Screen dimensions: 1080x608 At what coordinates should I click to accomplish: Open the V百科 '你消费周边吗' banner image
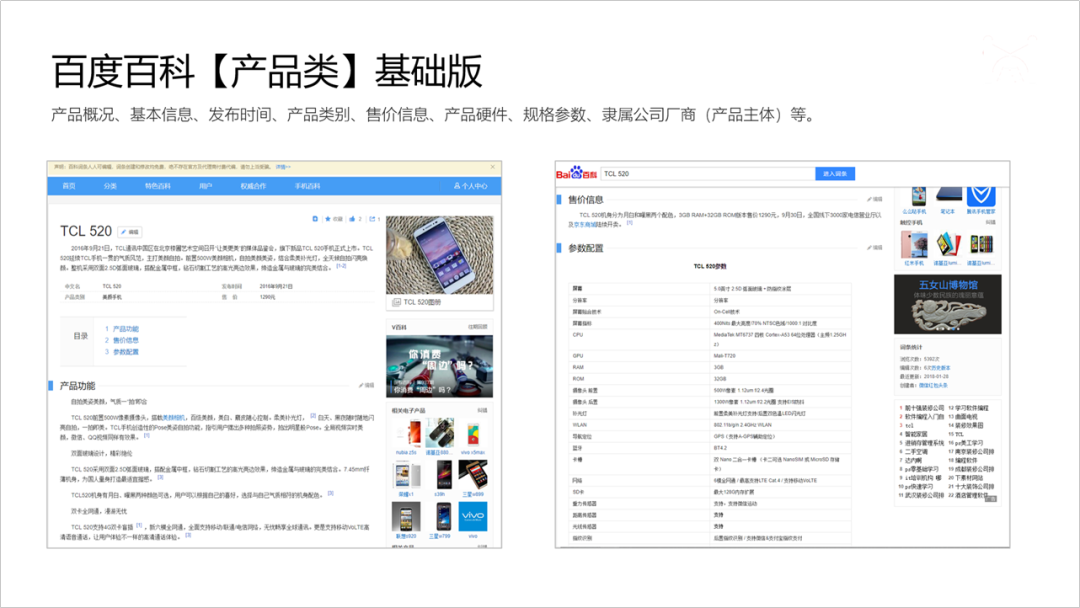(x=439, y=366)
